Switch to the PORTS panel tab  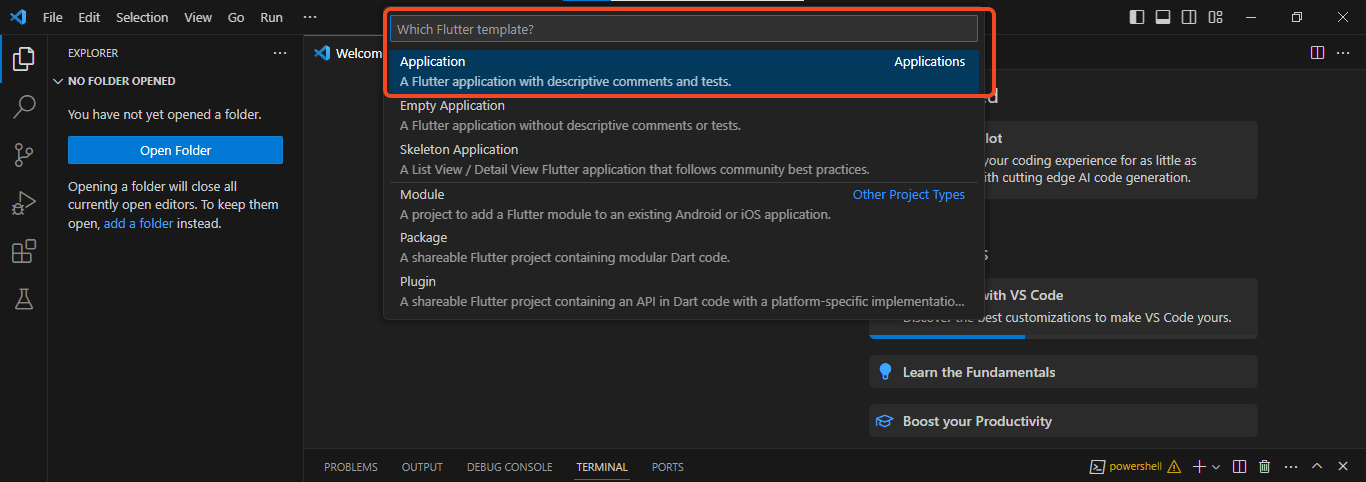pyautogui.click(x=668, y=467)
